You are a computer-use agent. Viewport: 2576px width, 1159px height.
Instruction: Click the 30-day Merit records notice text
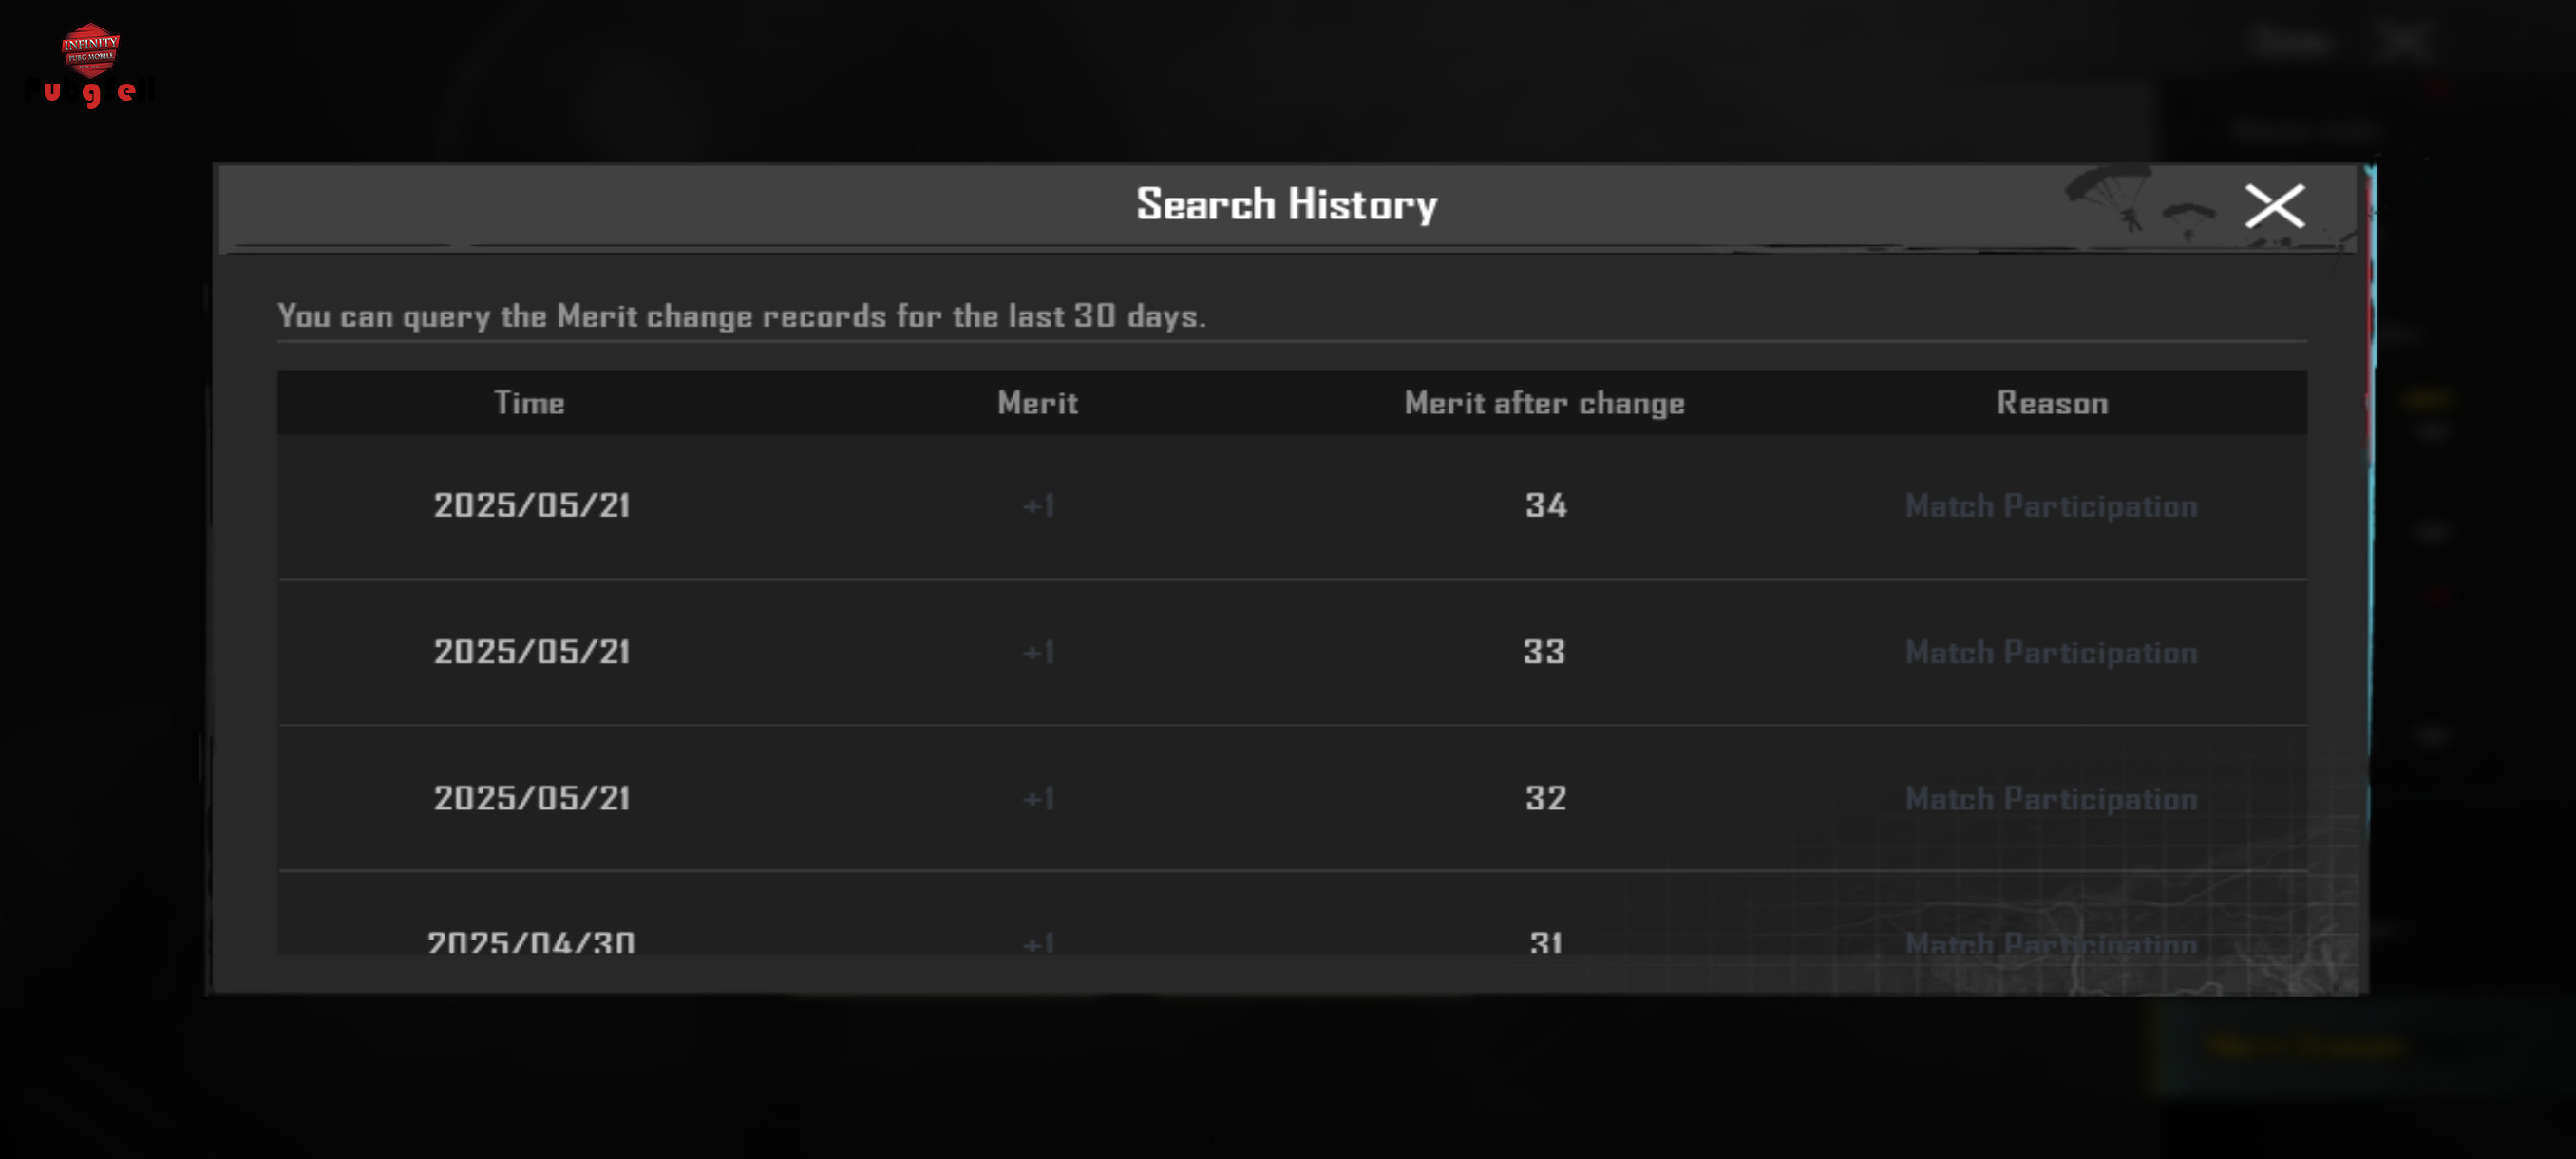point(741,317)
